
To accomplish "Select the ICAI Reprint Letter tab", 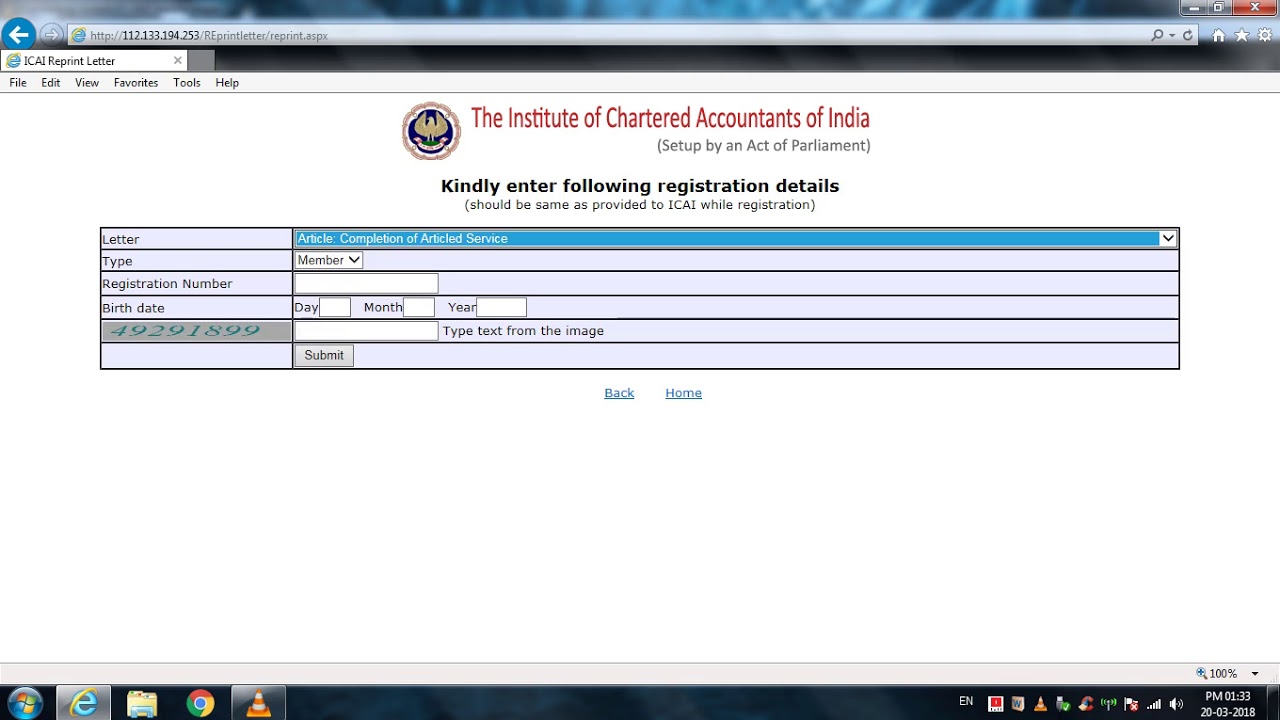I will tap(94, 61).
